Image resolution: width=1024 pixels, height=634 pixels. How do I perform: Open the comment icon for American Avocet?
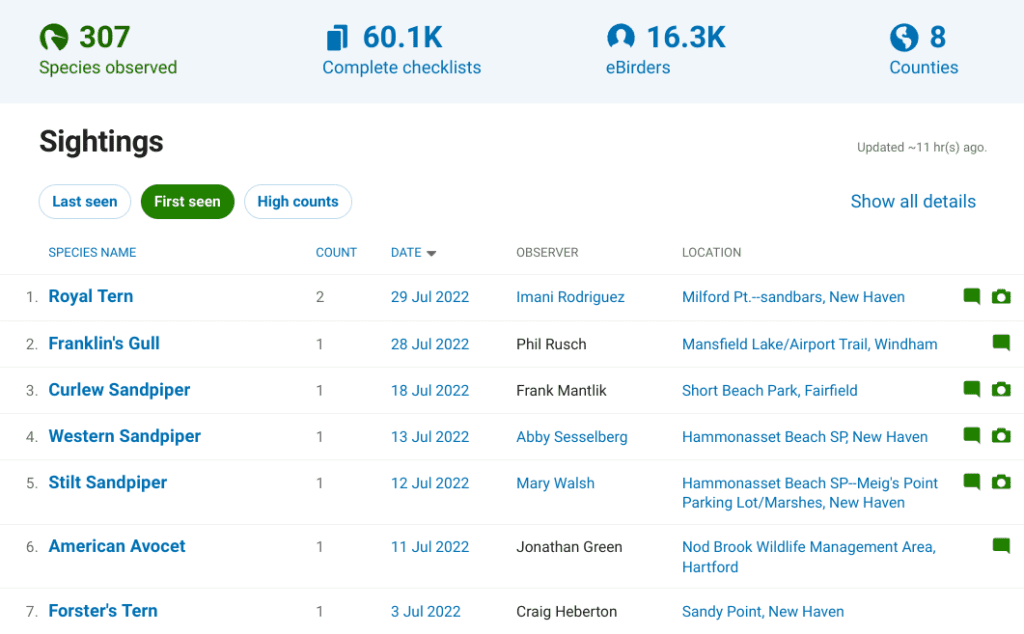click(x=1001, y=545)
